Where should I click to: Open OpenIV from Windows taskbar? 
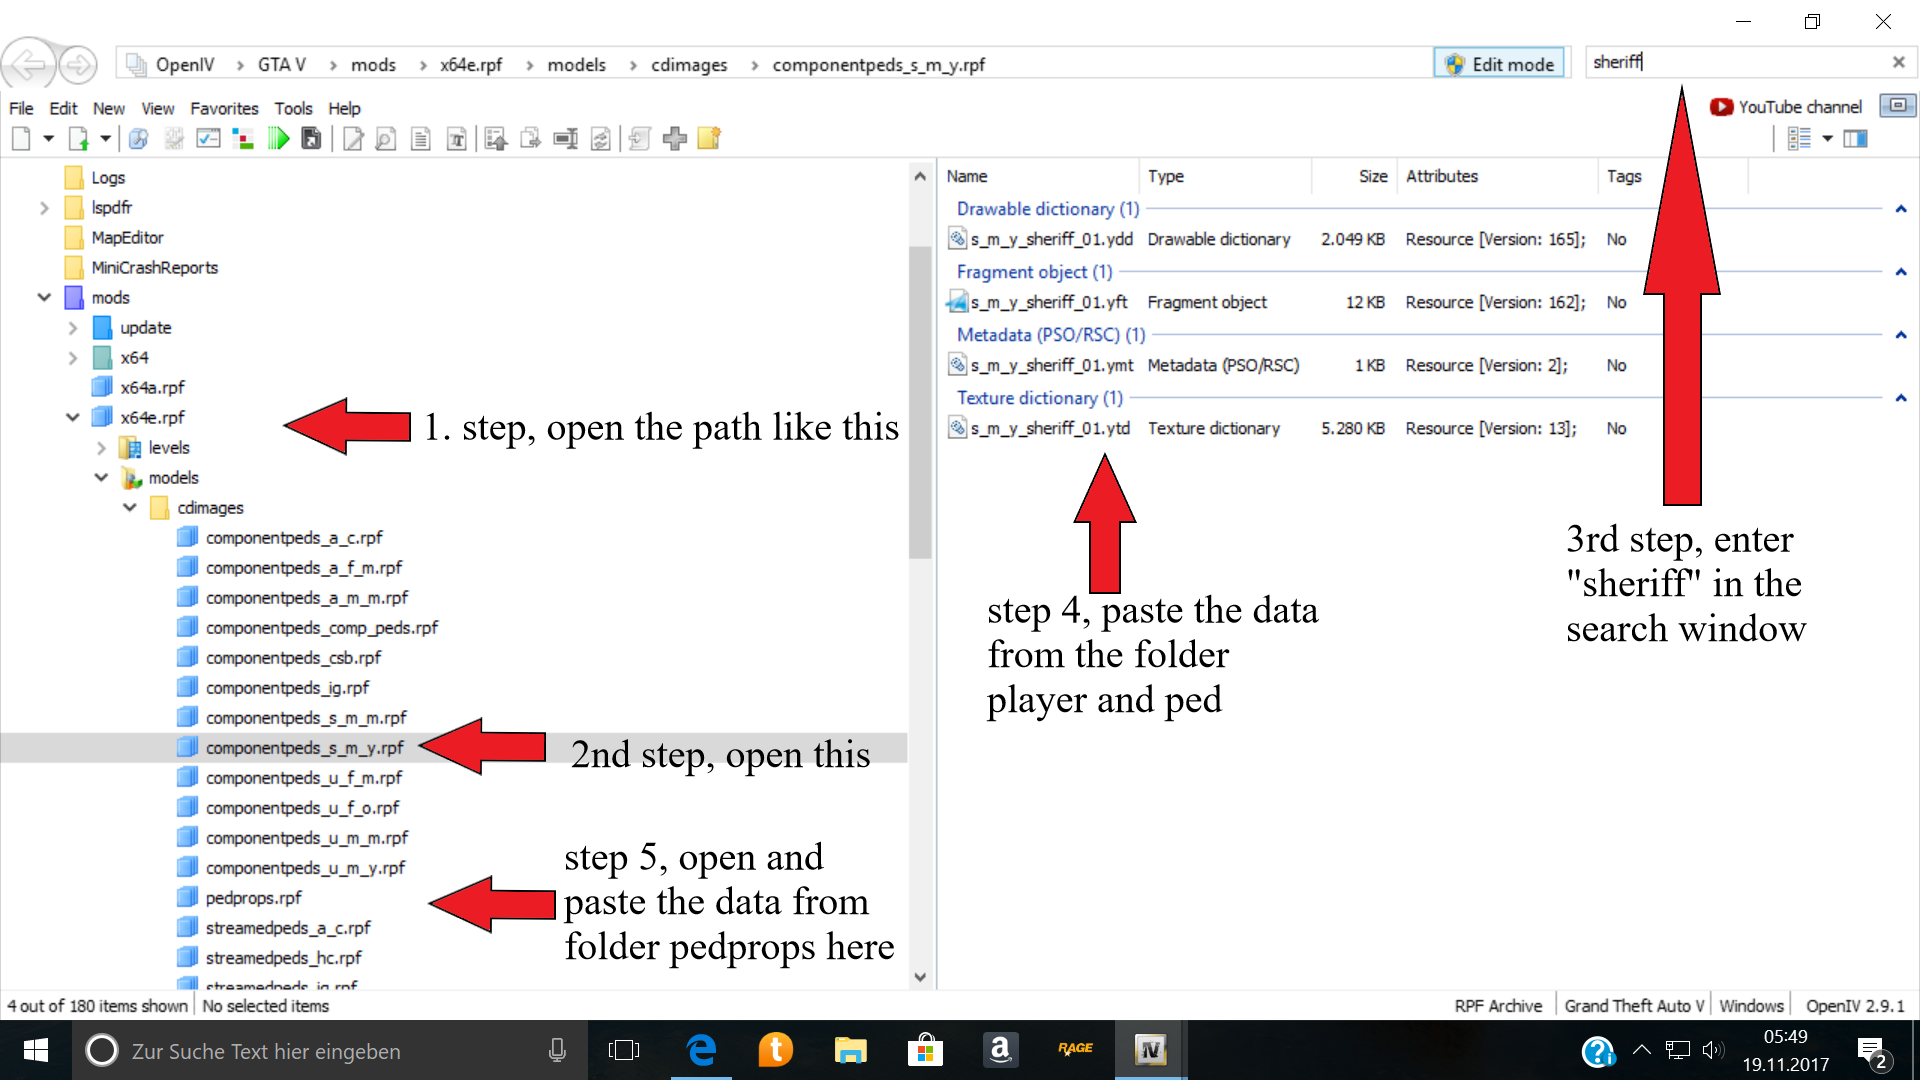[x=1150, y=1050]
